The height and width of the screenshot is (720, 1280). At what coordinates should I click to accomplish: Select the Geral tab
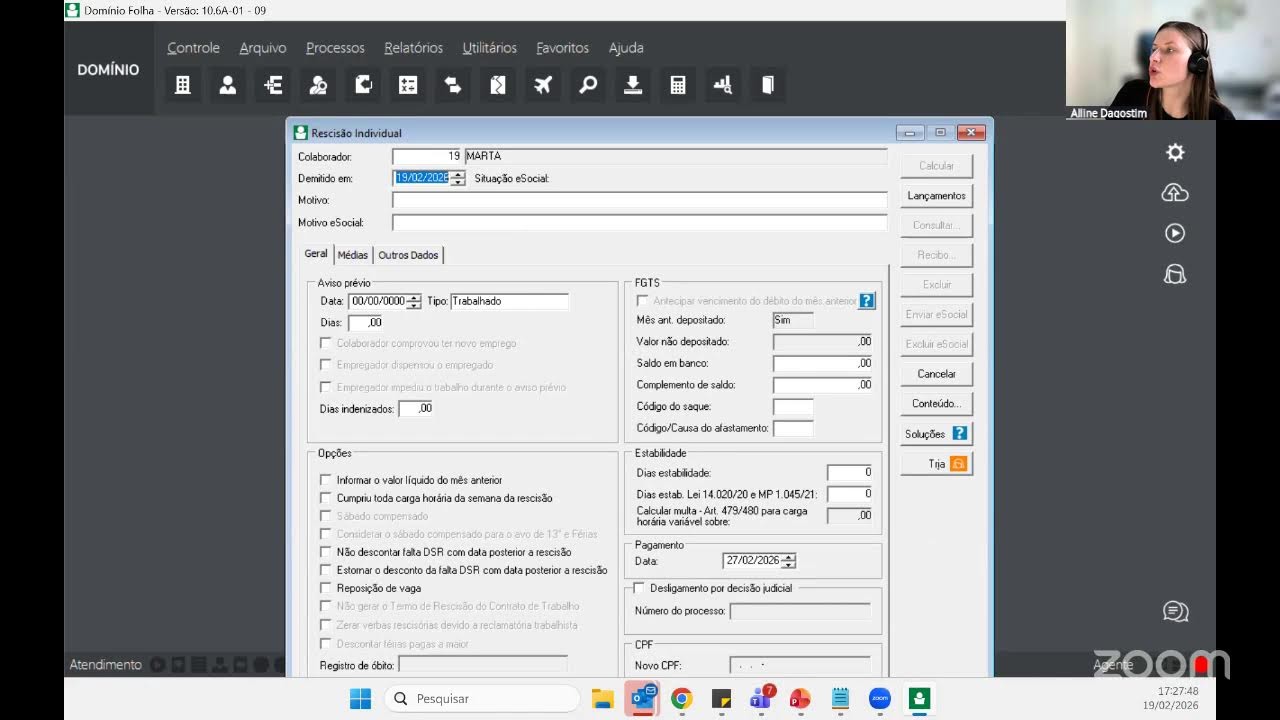[x=316, y=254]
